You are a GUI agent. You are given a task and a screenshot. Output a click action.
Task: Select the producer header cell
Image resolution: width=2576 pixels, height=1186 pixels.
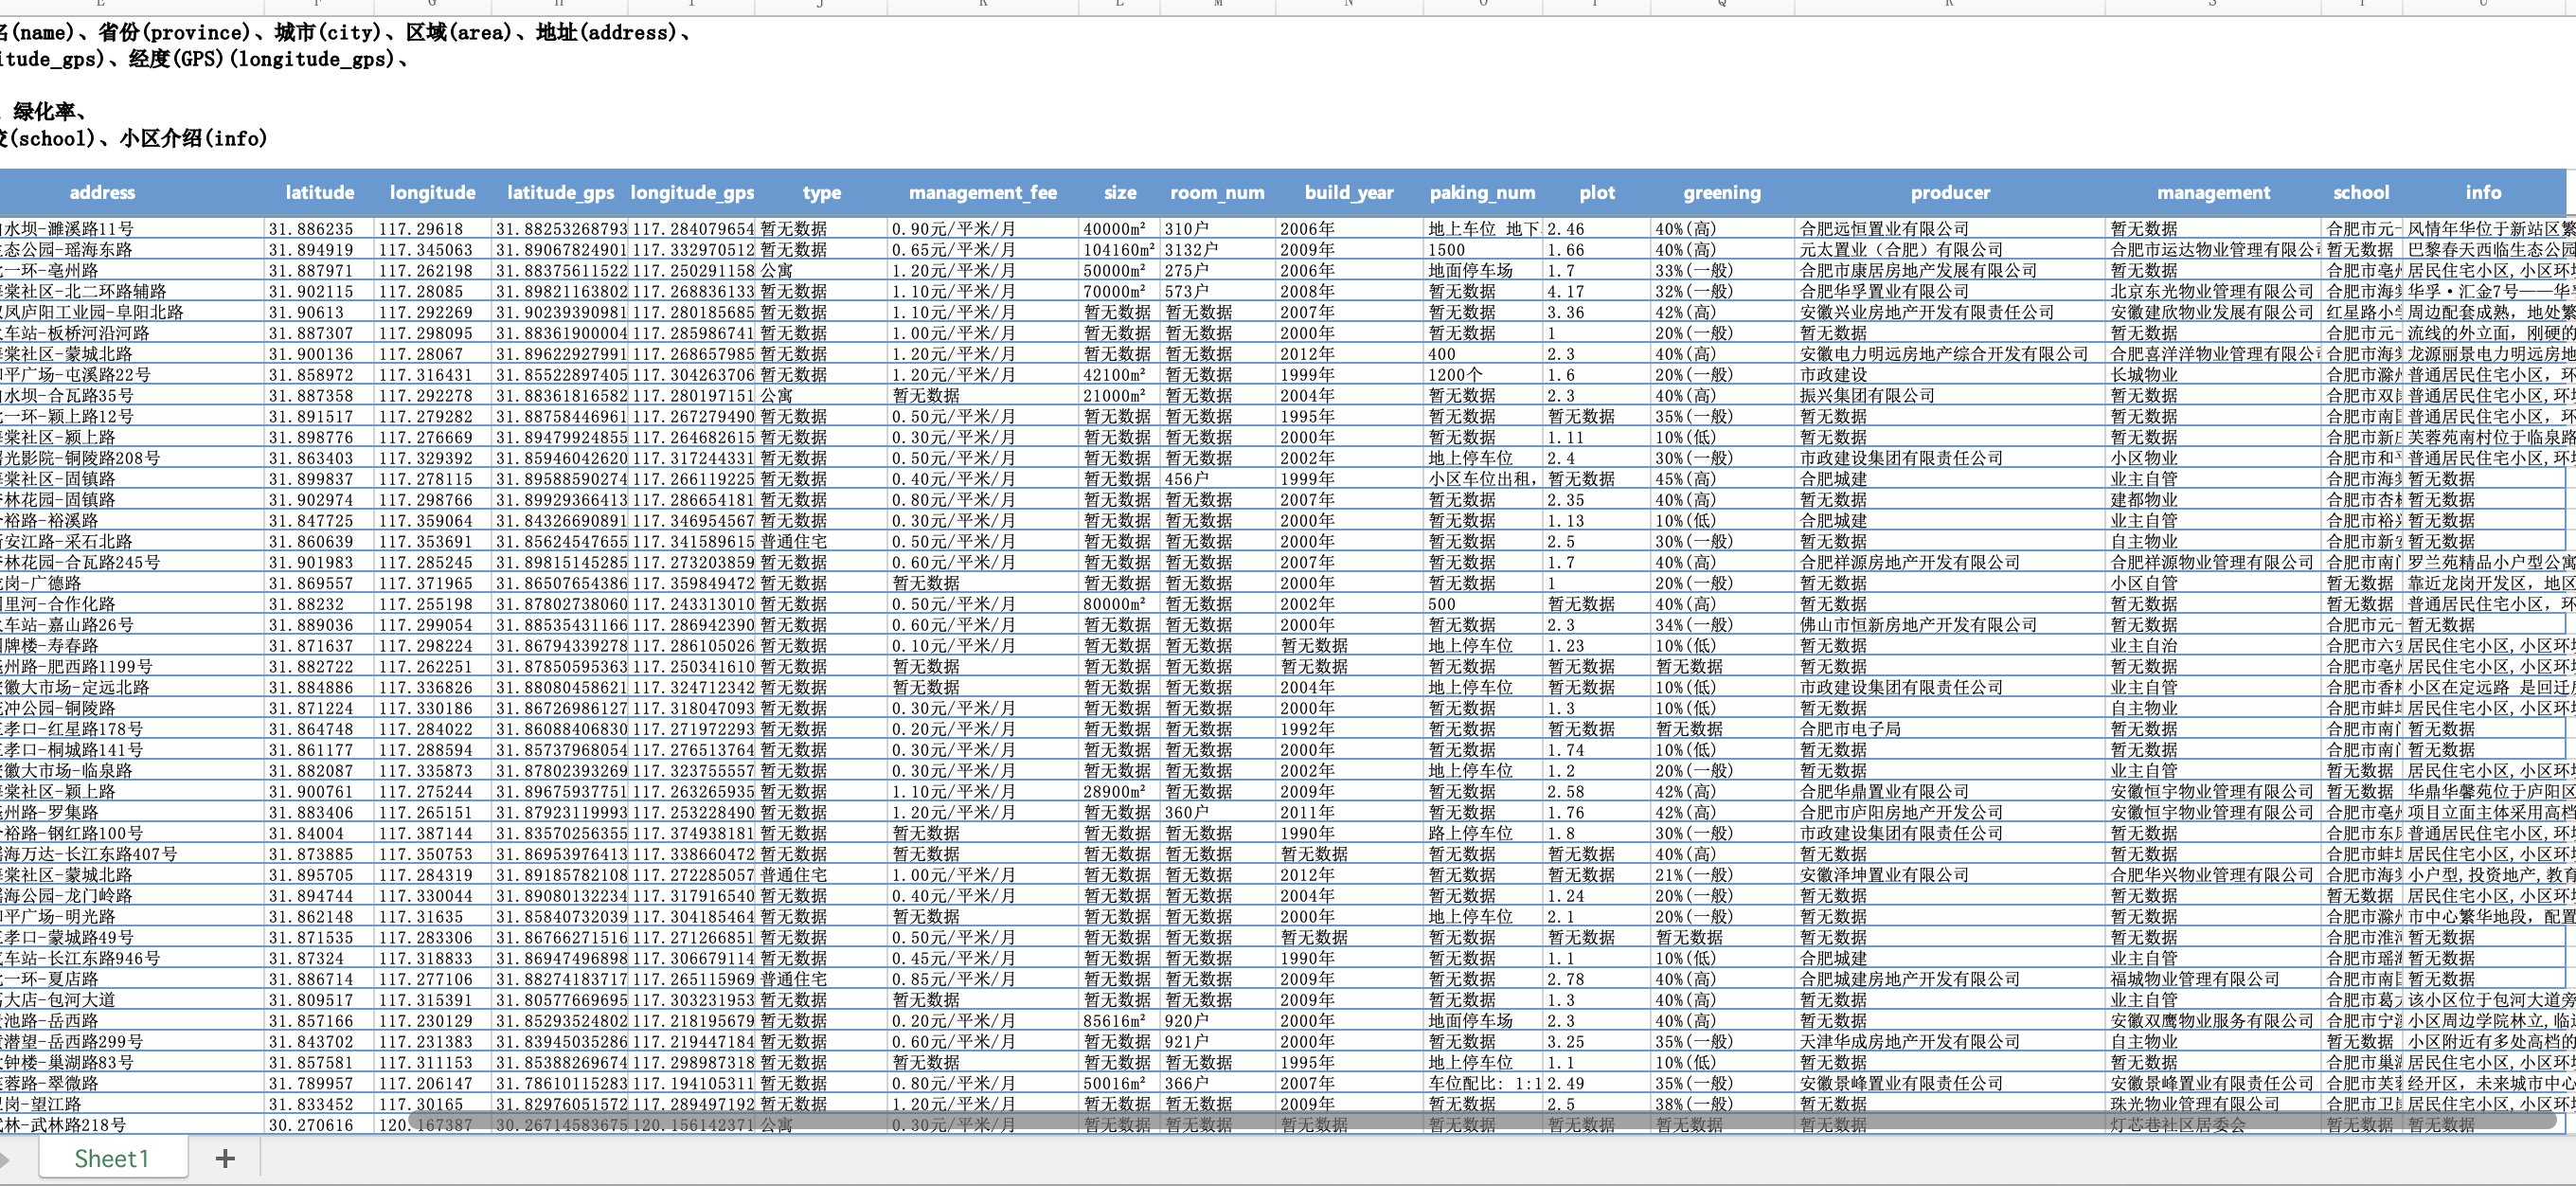click(1949, 192)
